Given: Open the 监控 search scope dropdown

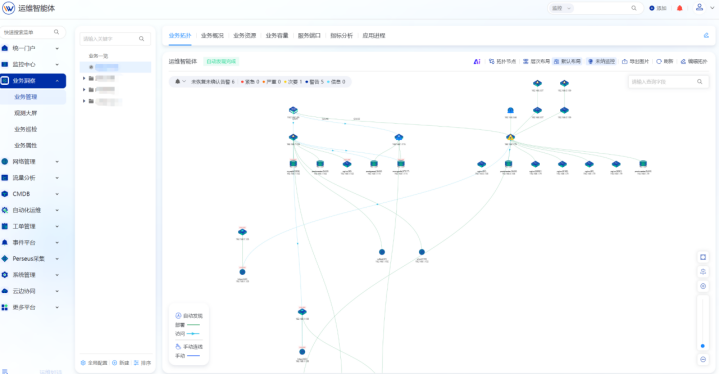Looking at the screenshot, I should 561,8.
